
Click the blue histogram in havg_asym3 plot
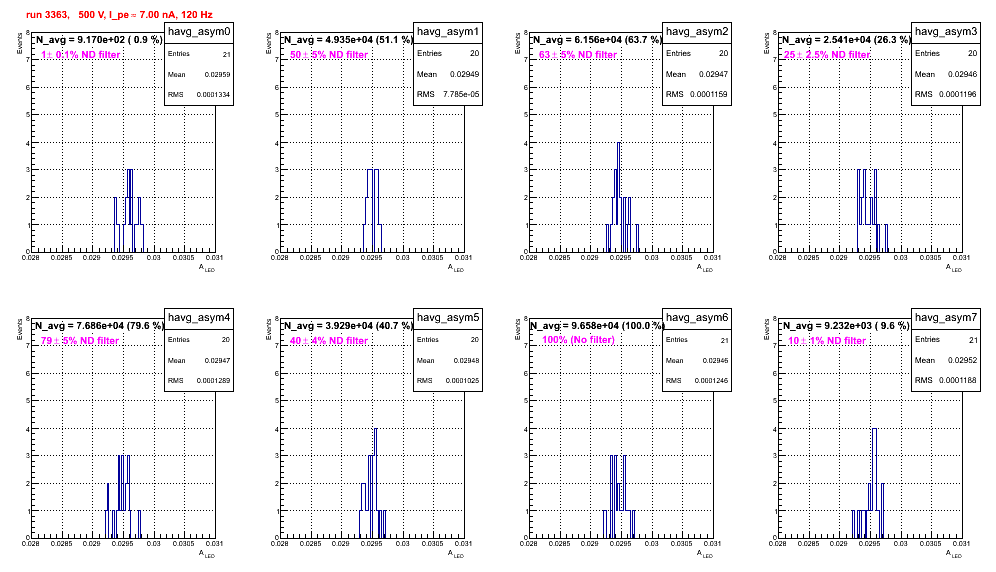[872, 213]
